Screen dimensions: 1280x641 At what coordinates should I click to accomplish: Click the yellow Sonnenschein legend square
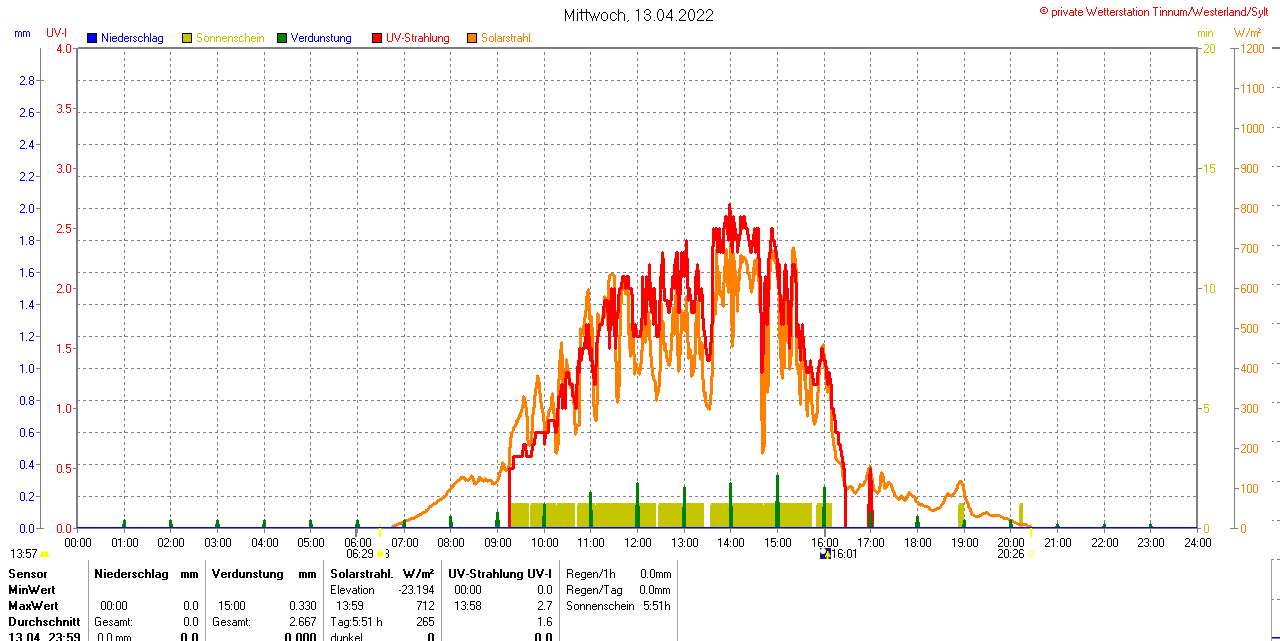(187, 38)
